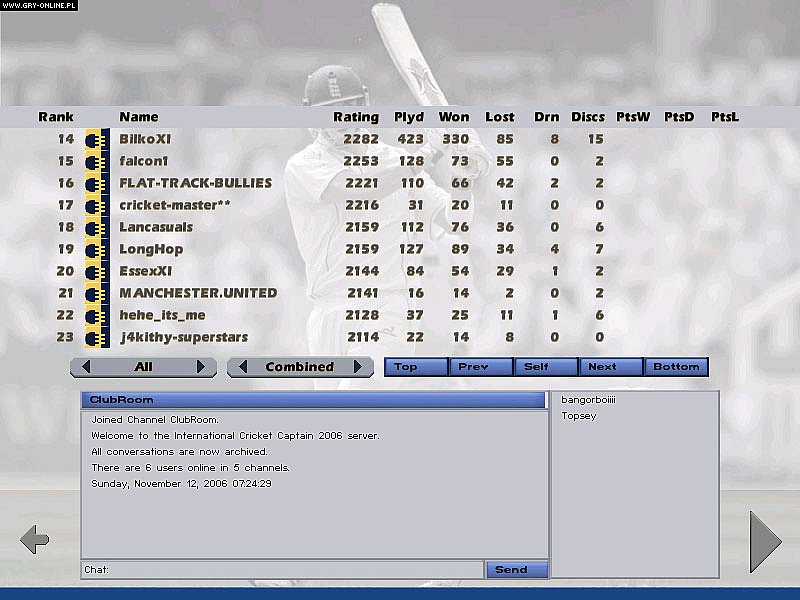This screenshot has height=600, width=800.
Task: Click the large left navigation arrow
Action: pyautogui.click(x=34, y=539)
